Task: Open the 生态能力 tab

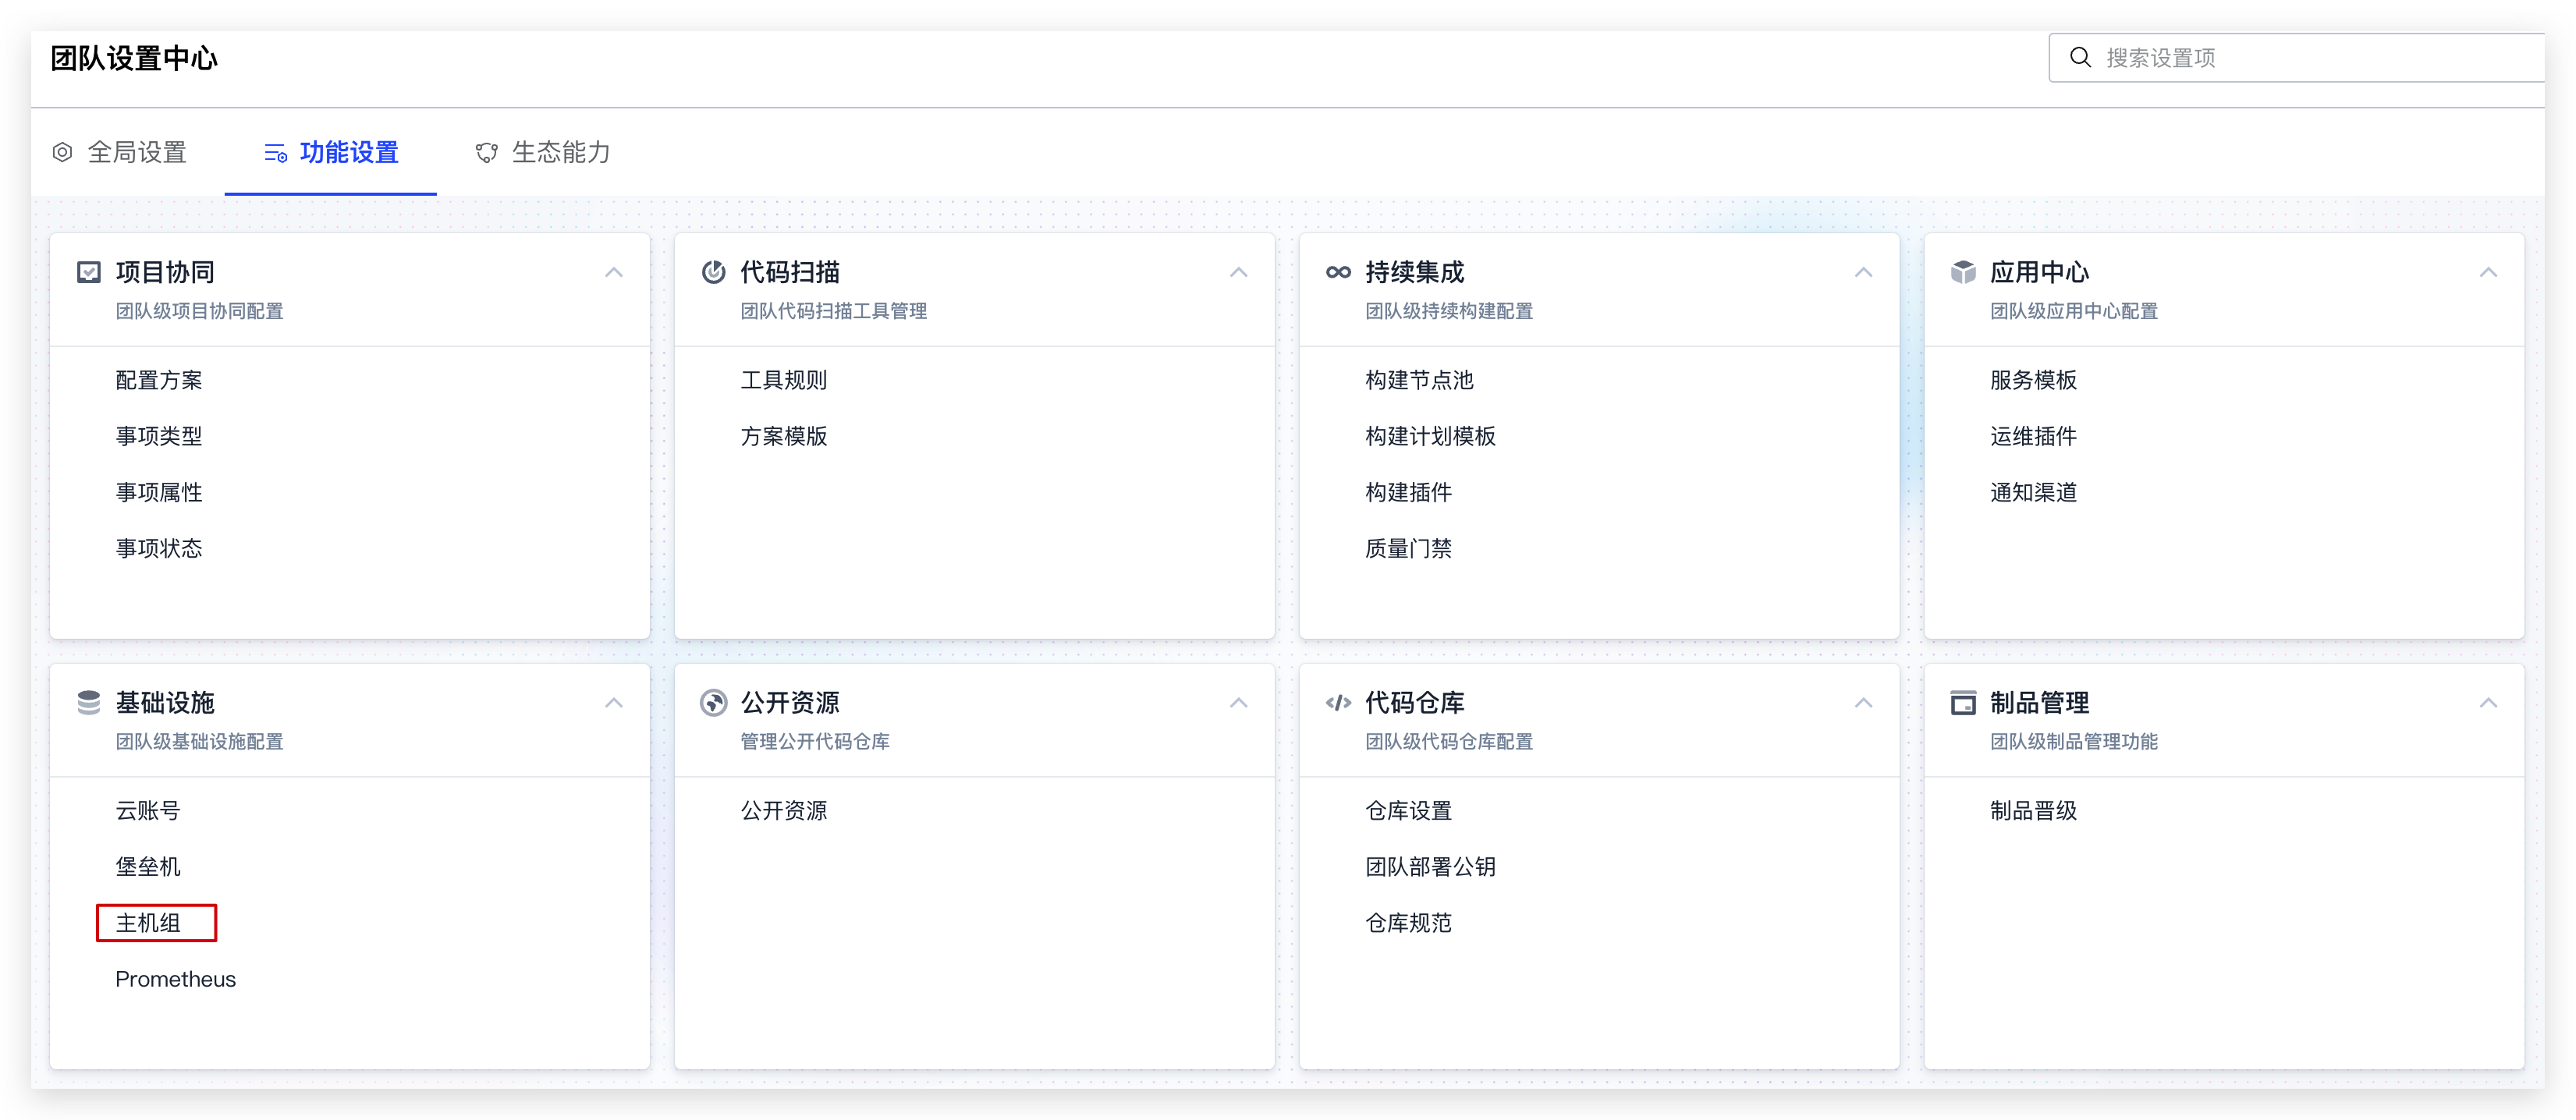Action: (543, 152)
